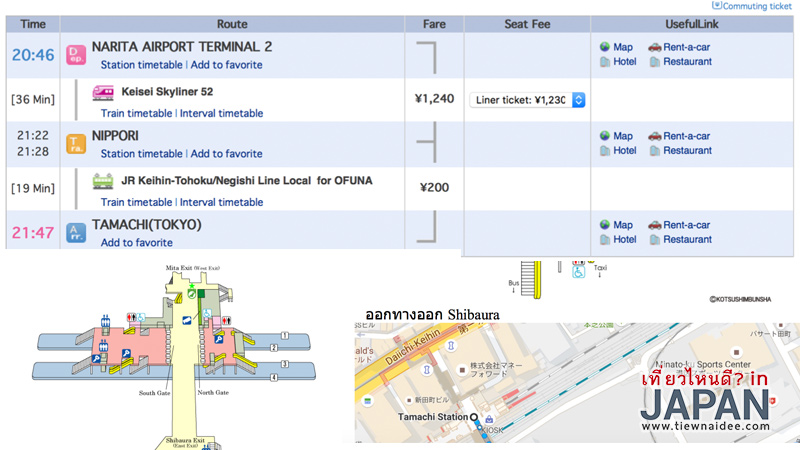Click the orange Tra. transfer icon at Nippori
This screenshot has height=450, width=800.
point(76,144)
